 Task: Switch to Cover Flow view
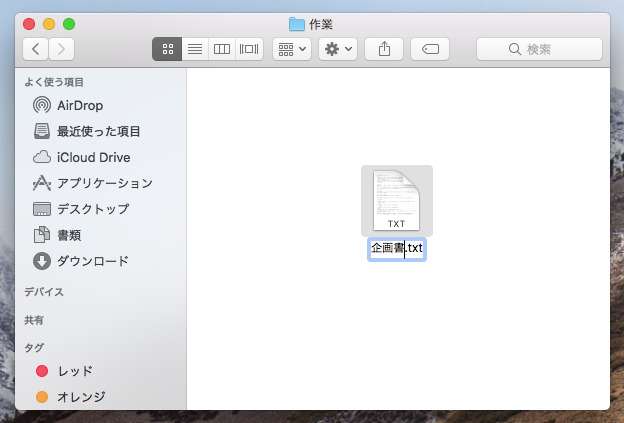(249, 49)
